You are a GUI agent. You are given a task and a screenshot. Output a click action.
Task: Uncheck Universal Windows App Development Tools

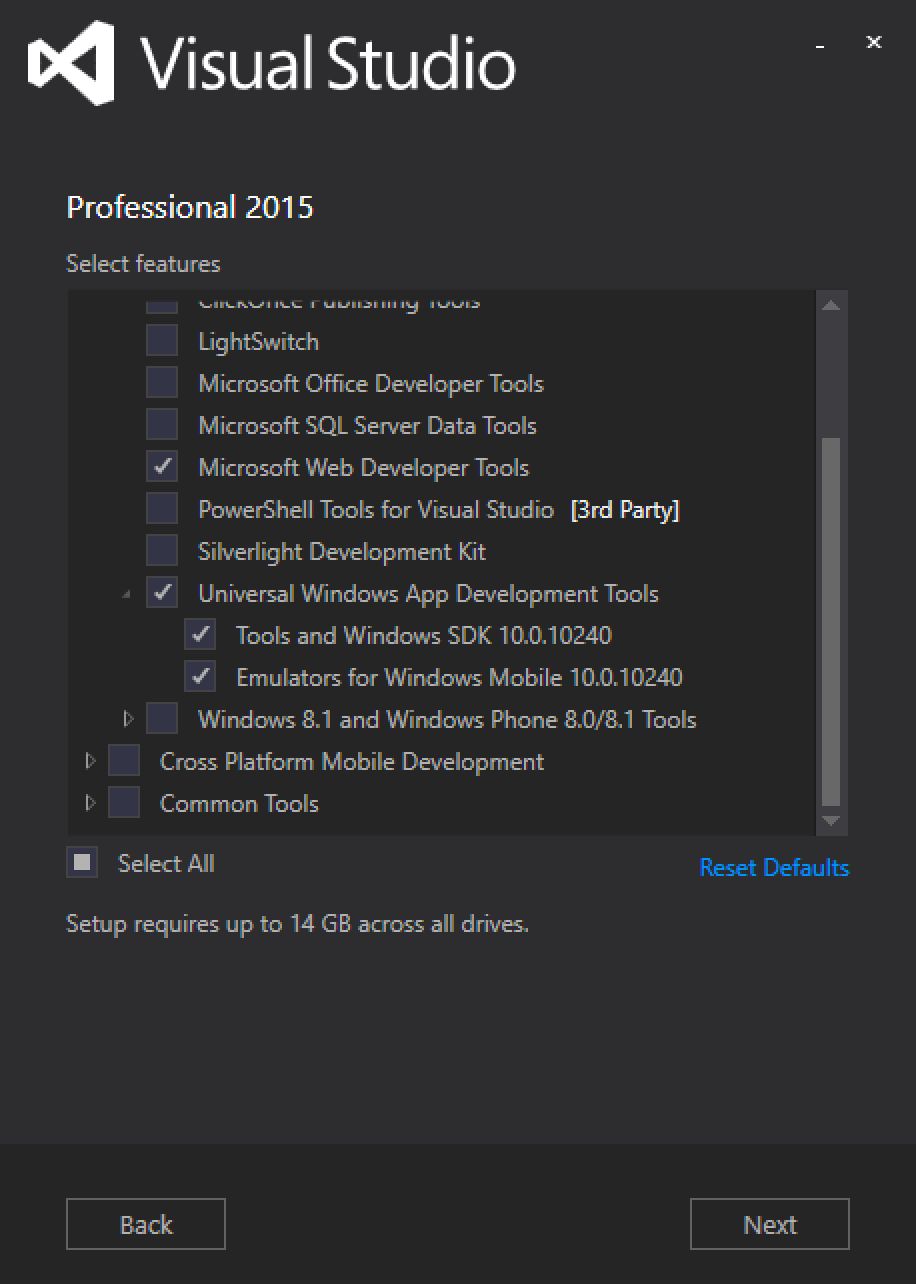point(161,592)
